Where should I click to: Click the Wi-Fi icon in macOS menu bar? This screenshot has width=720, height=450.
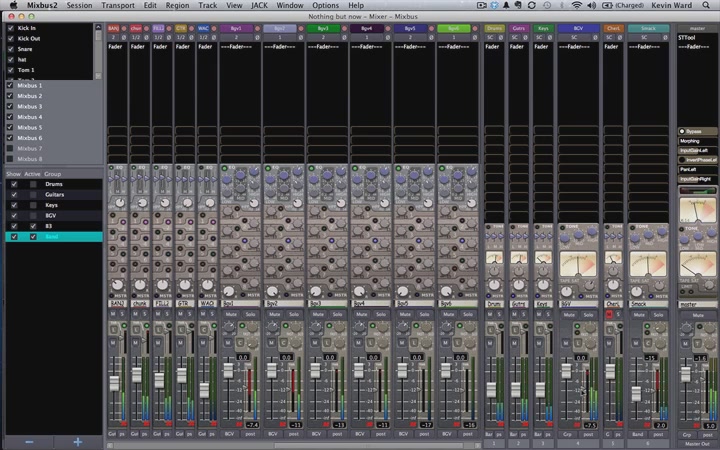(576, 6)
